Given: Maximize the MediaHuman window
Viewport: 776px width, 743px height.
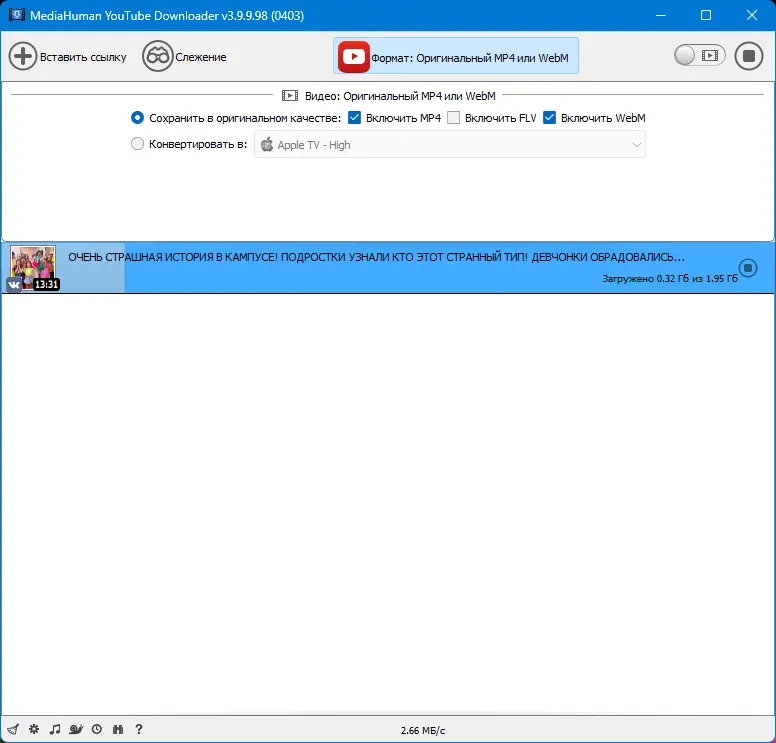Looking at the screenshot, I should click(706, 15).
